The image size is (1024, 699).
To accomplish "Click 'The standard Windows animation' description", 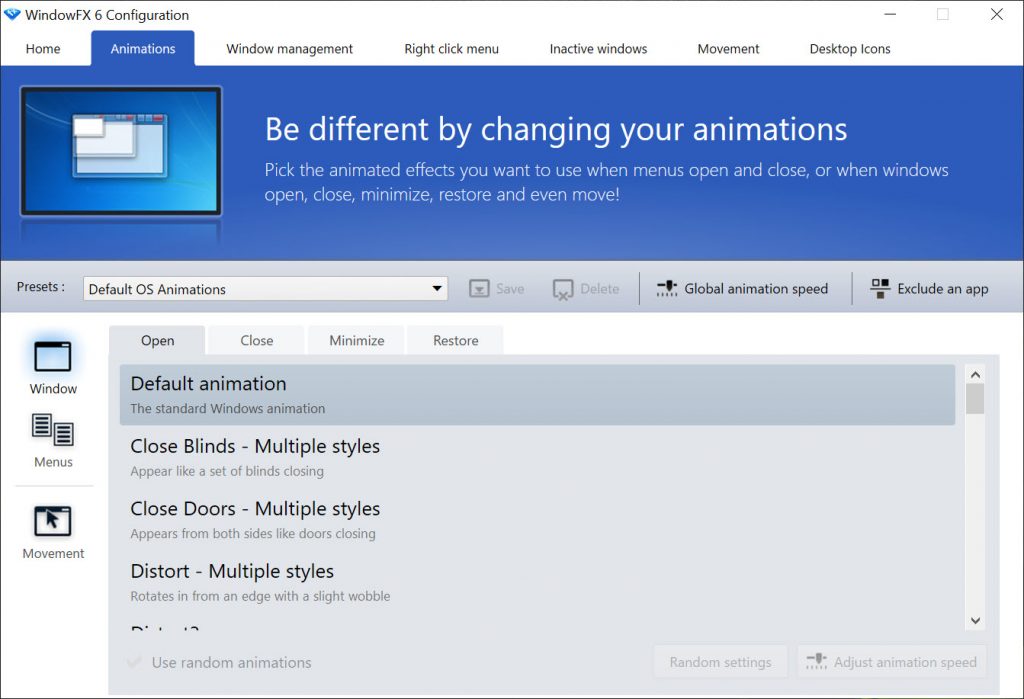I will click(227, 408).
